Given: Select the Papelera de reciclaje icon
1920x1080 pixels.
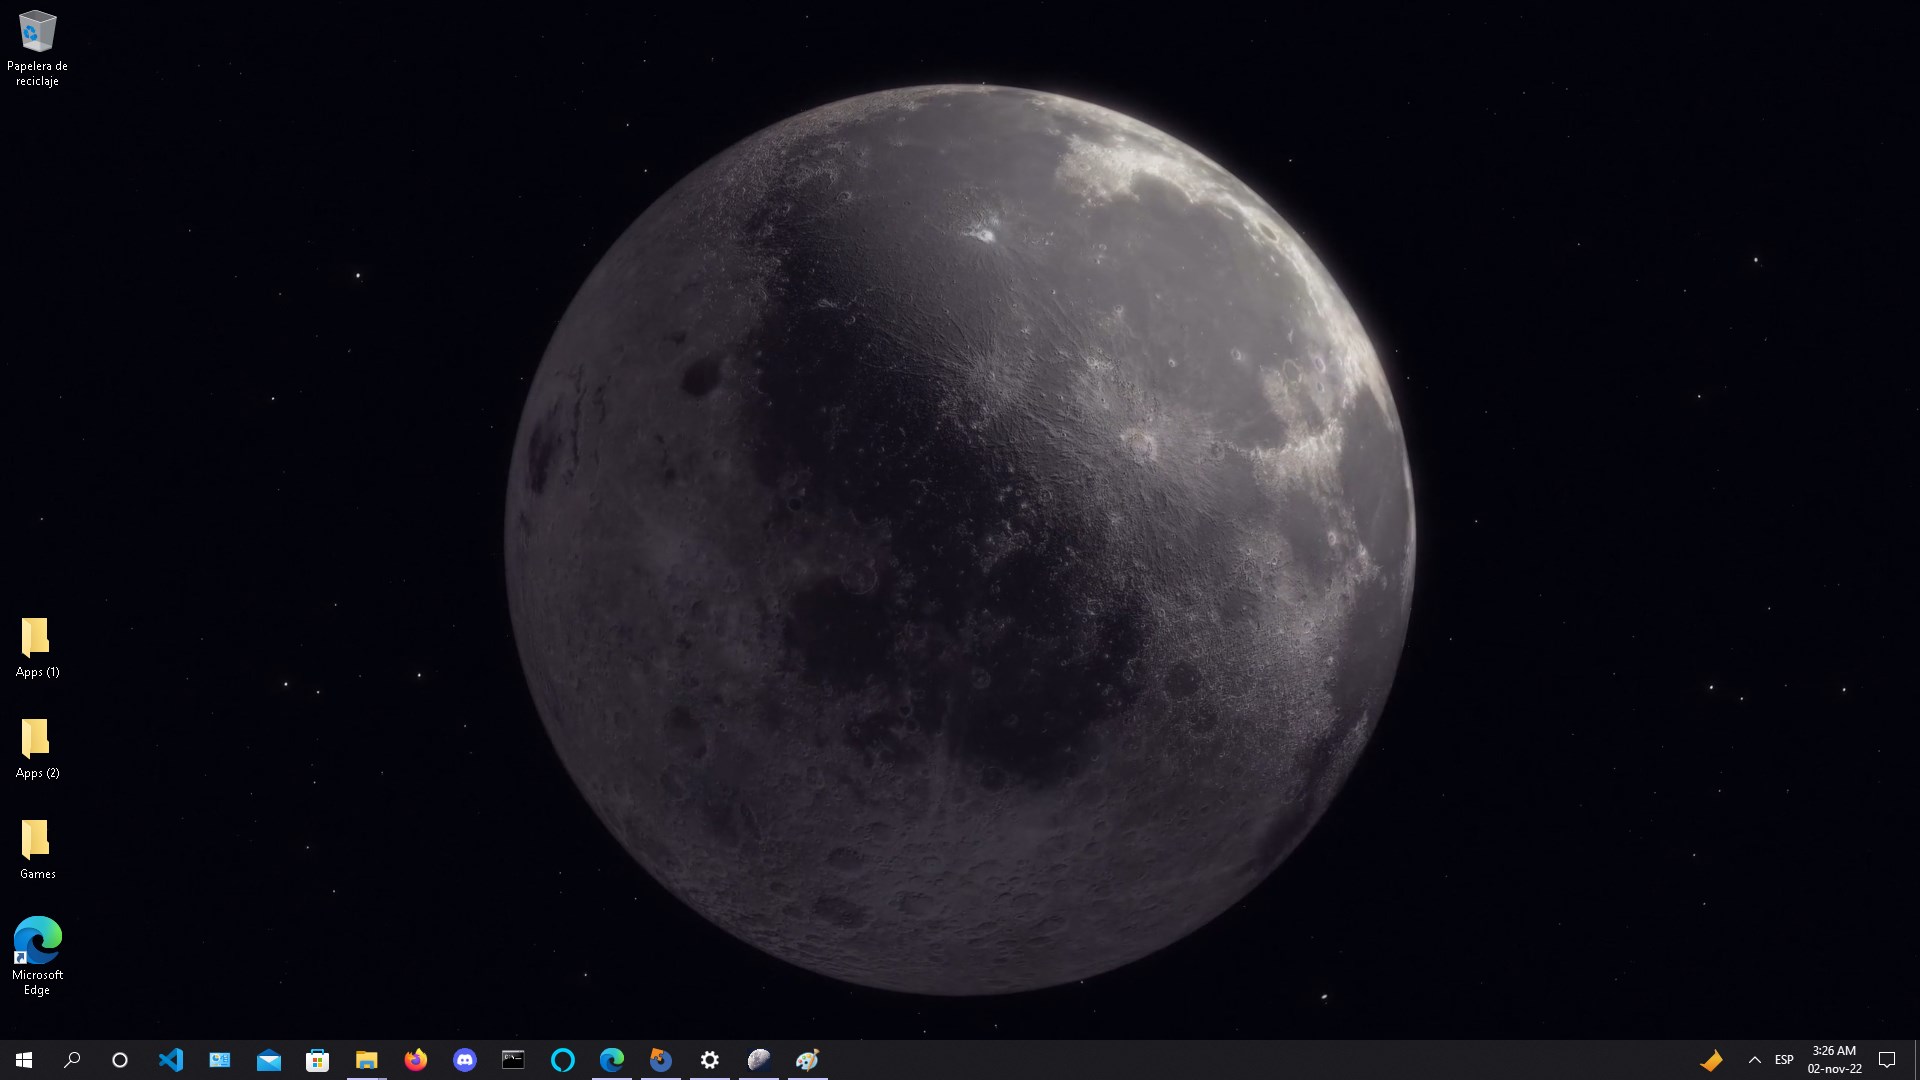Looking at the screenshot, I should pyautogui.click(x=37, y=46).
